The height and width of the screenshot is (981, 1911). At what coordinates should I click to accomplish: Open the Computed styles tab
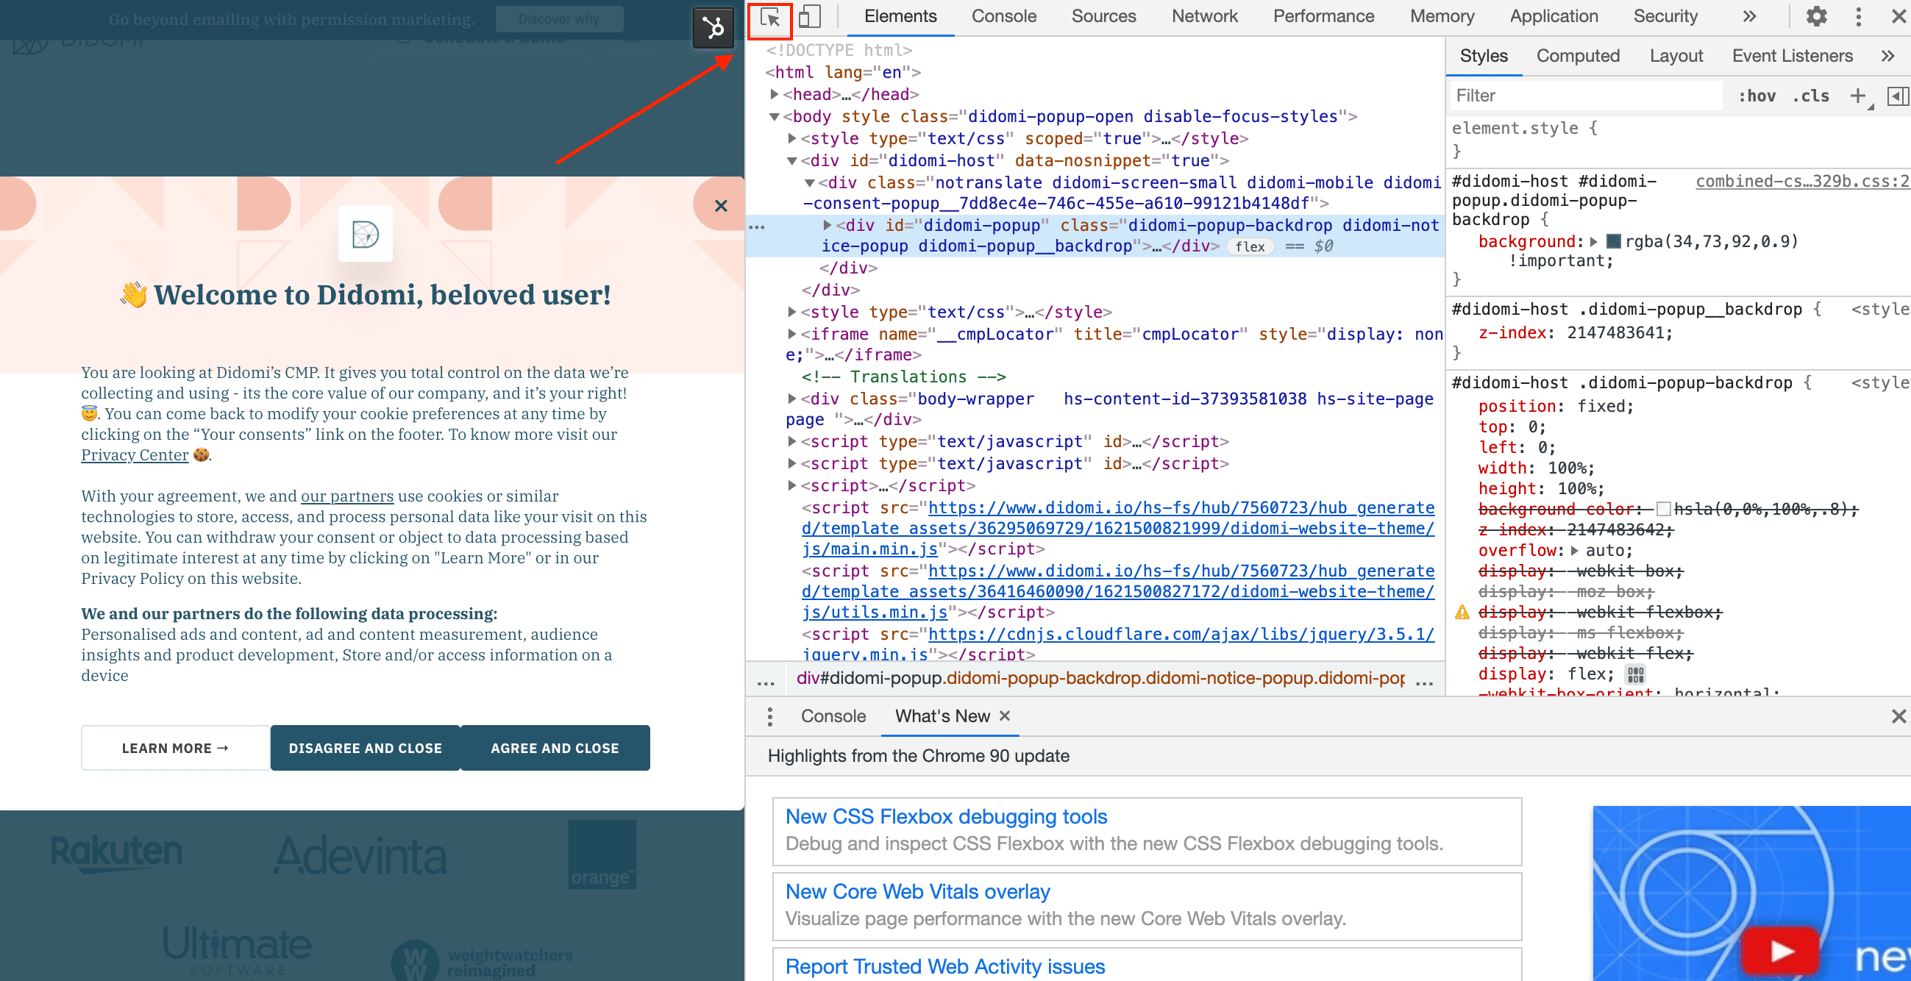point(1577,55)
